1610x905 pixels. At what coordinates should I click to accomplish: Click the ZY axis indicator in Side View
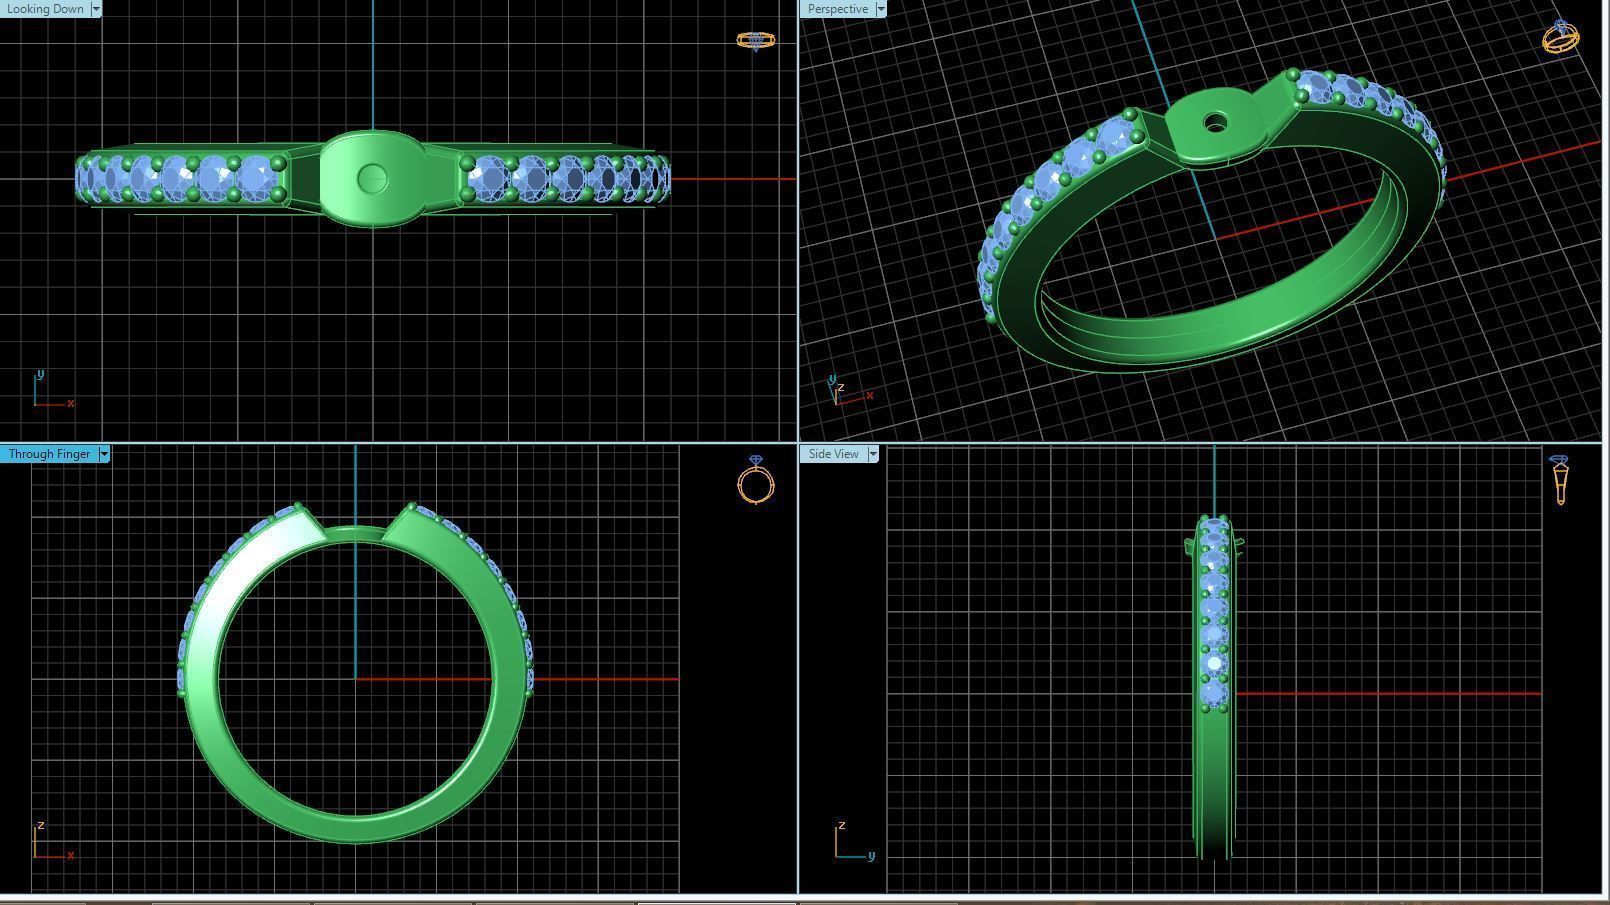[855, 841]
